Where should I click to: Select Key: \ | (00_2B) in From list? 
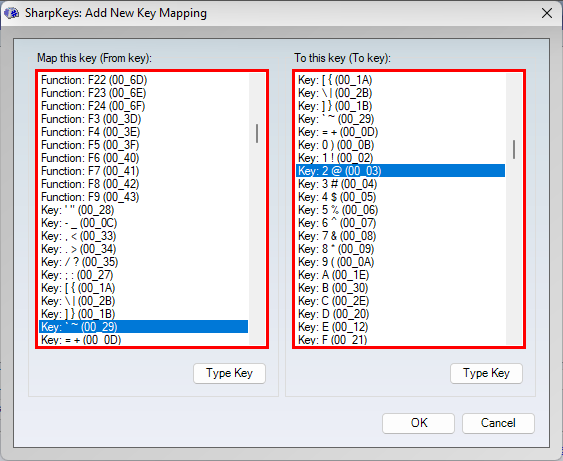click(x=143, y=301)
